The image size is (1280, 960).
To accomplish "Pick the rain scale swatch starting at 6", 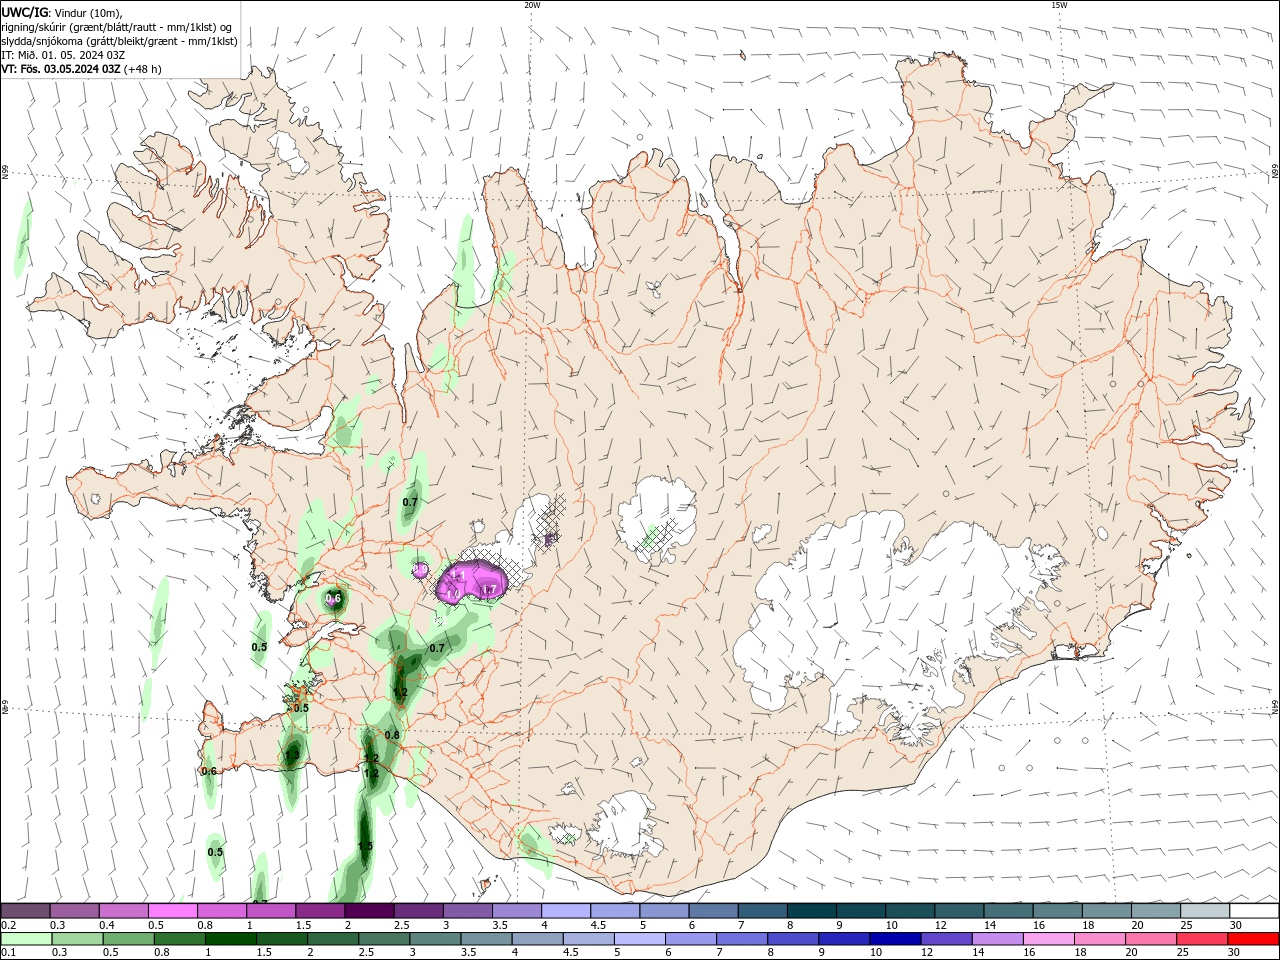I will [x=690, y=939].
